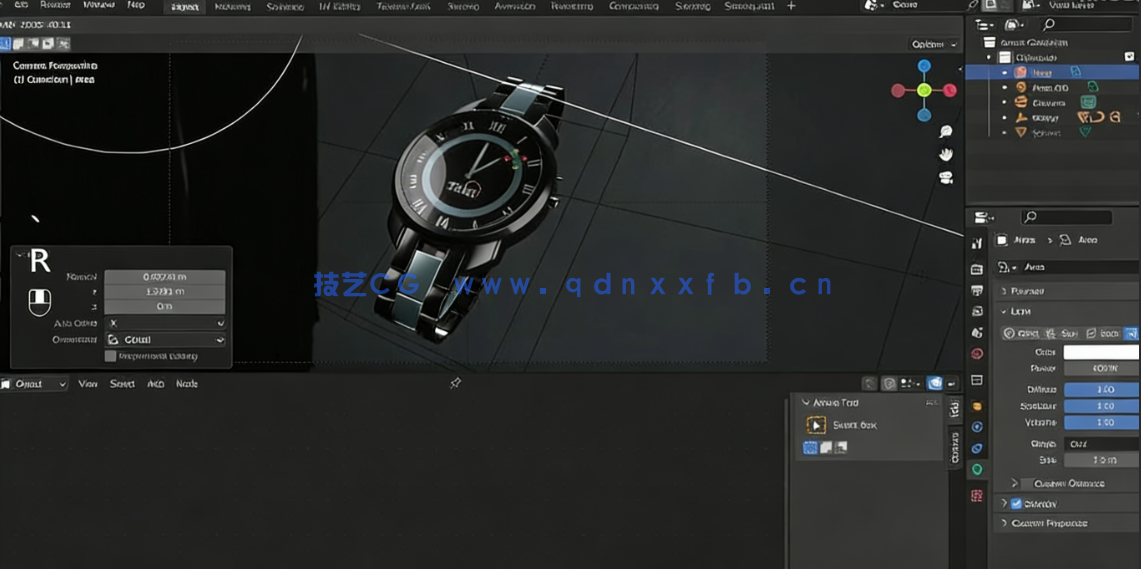
Task: Click the pin icon in node editor header
Action: (x=456, y=383)
